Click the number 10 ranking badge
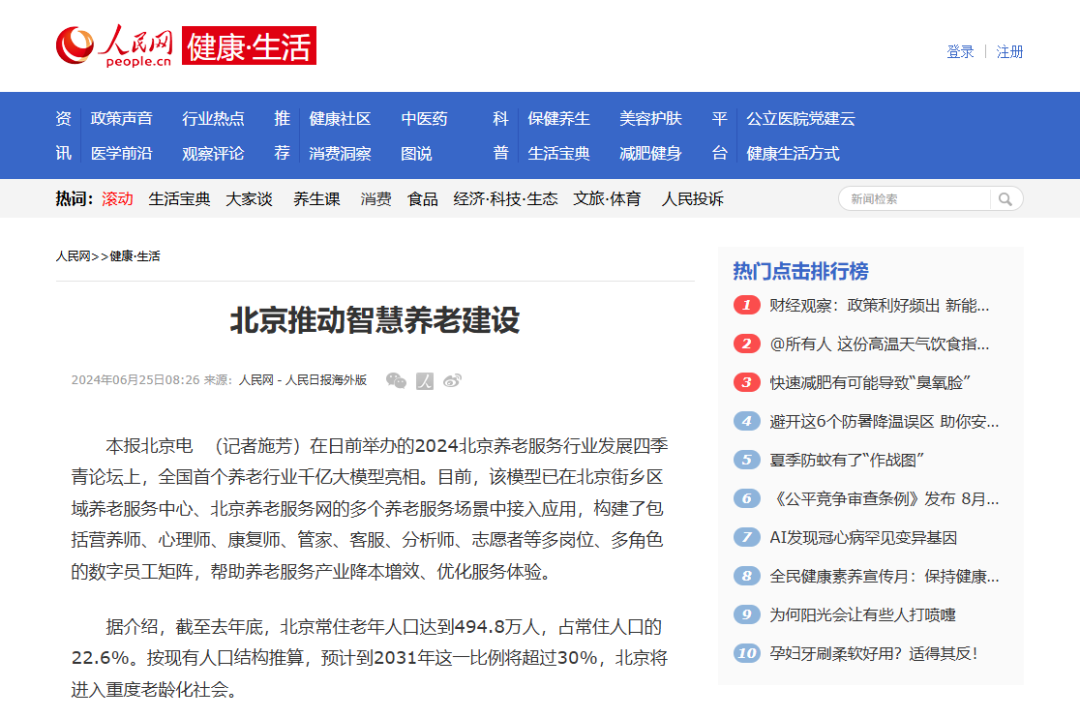1080x718 pixels. pos(746,653)
